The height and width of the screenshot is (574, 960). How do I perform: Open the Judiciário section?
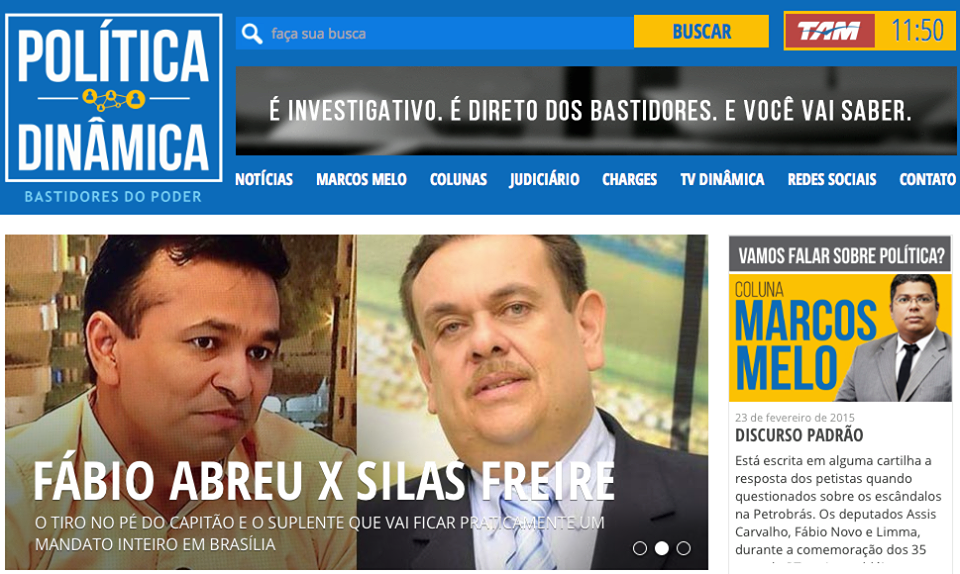(x=544, y=180)
